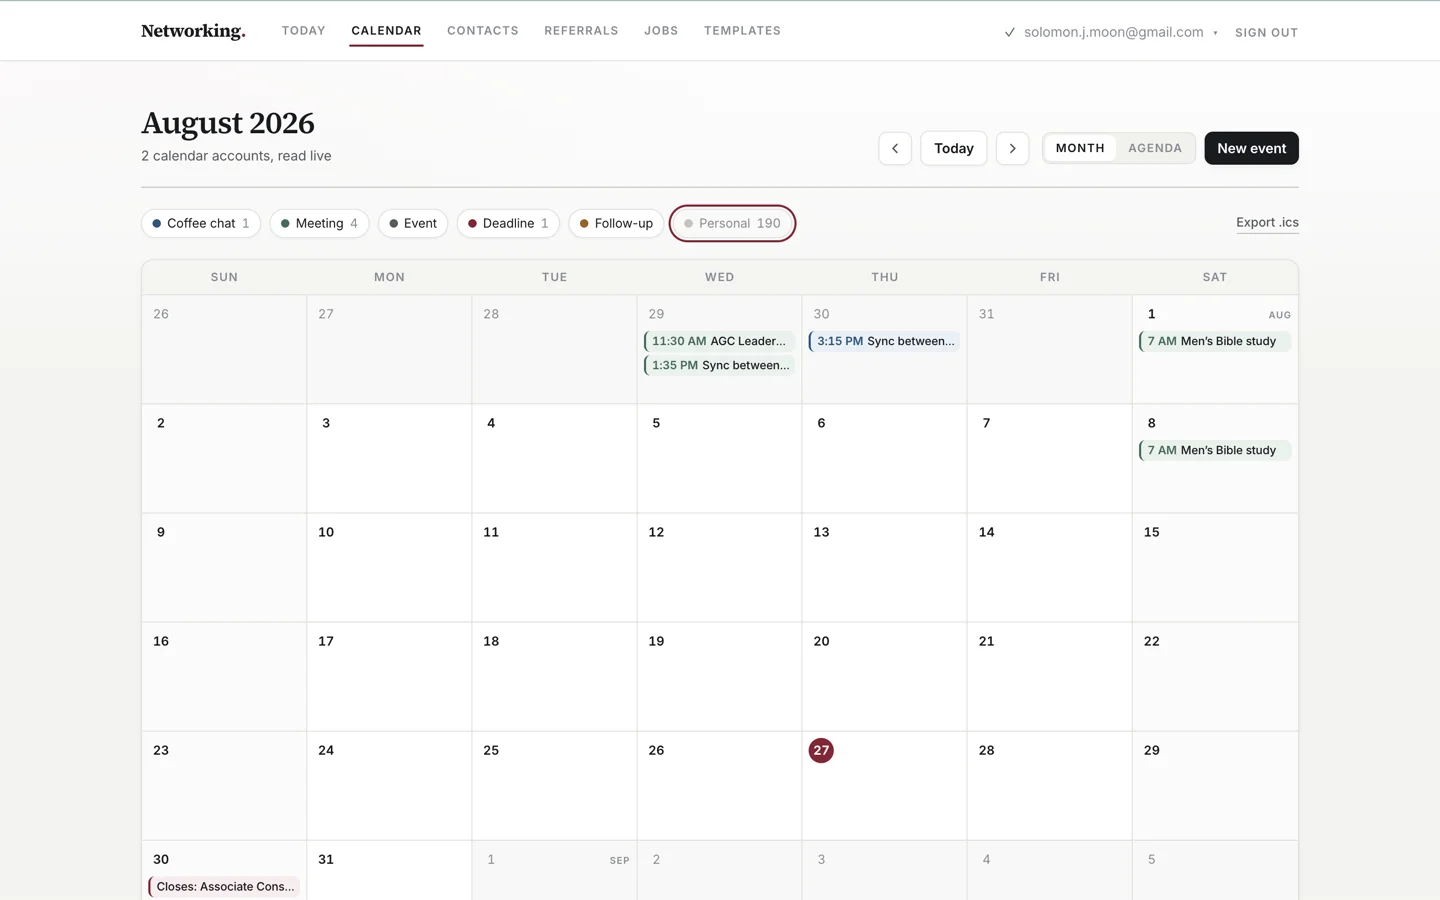Open the Calendar tab
1440x900 pixels.
point(386,31)
